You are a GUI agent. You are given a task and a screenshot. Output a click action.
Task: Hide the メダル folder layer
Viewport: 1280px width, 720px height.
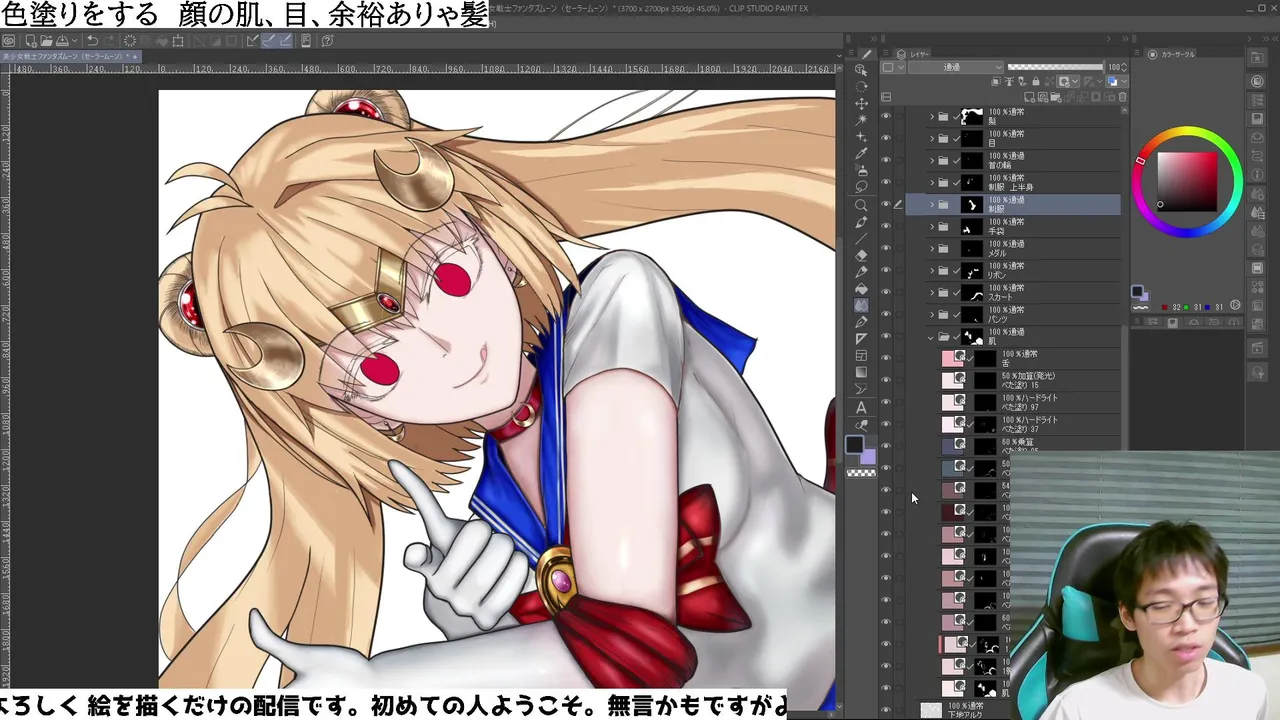pos(885,249)
